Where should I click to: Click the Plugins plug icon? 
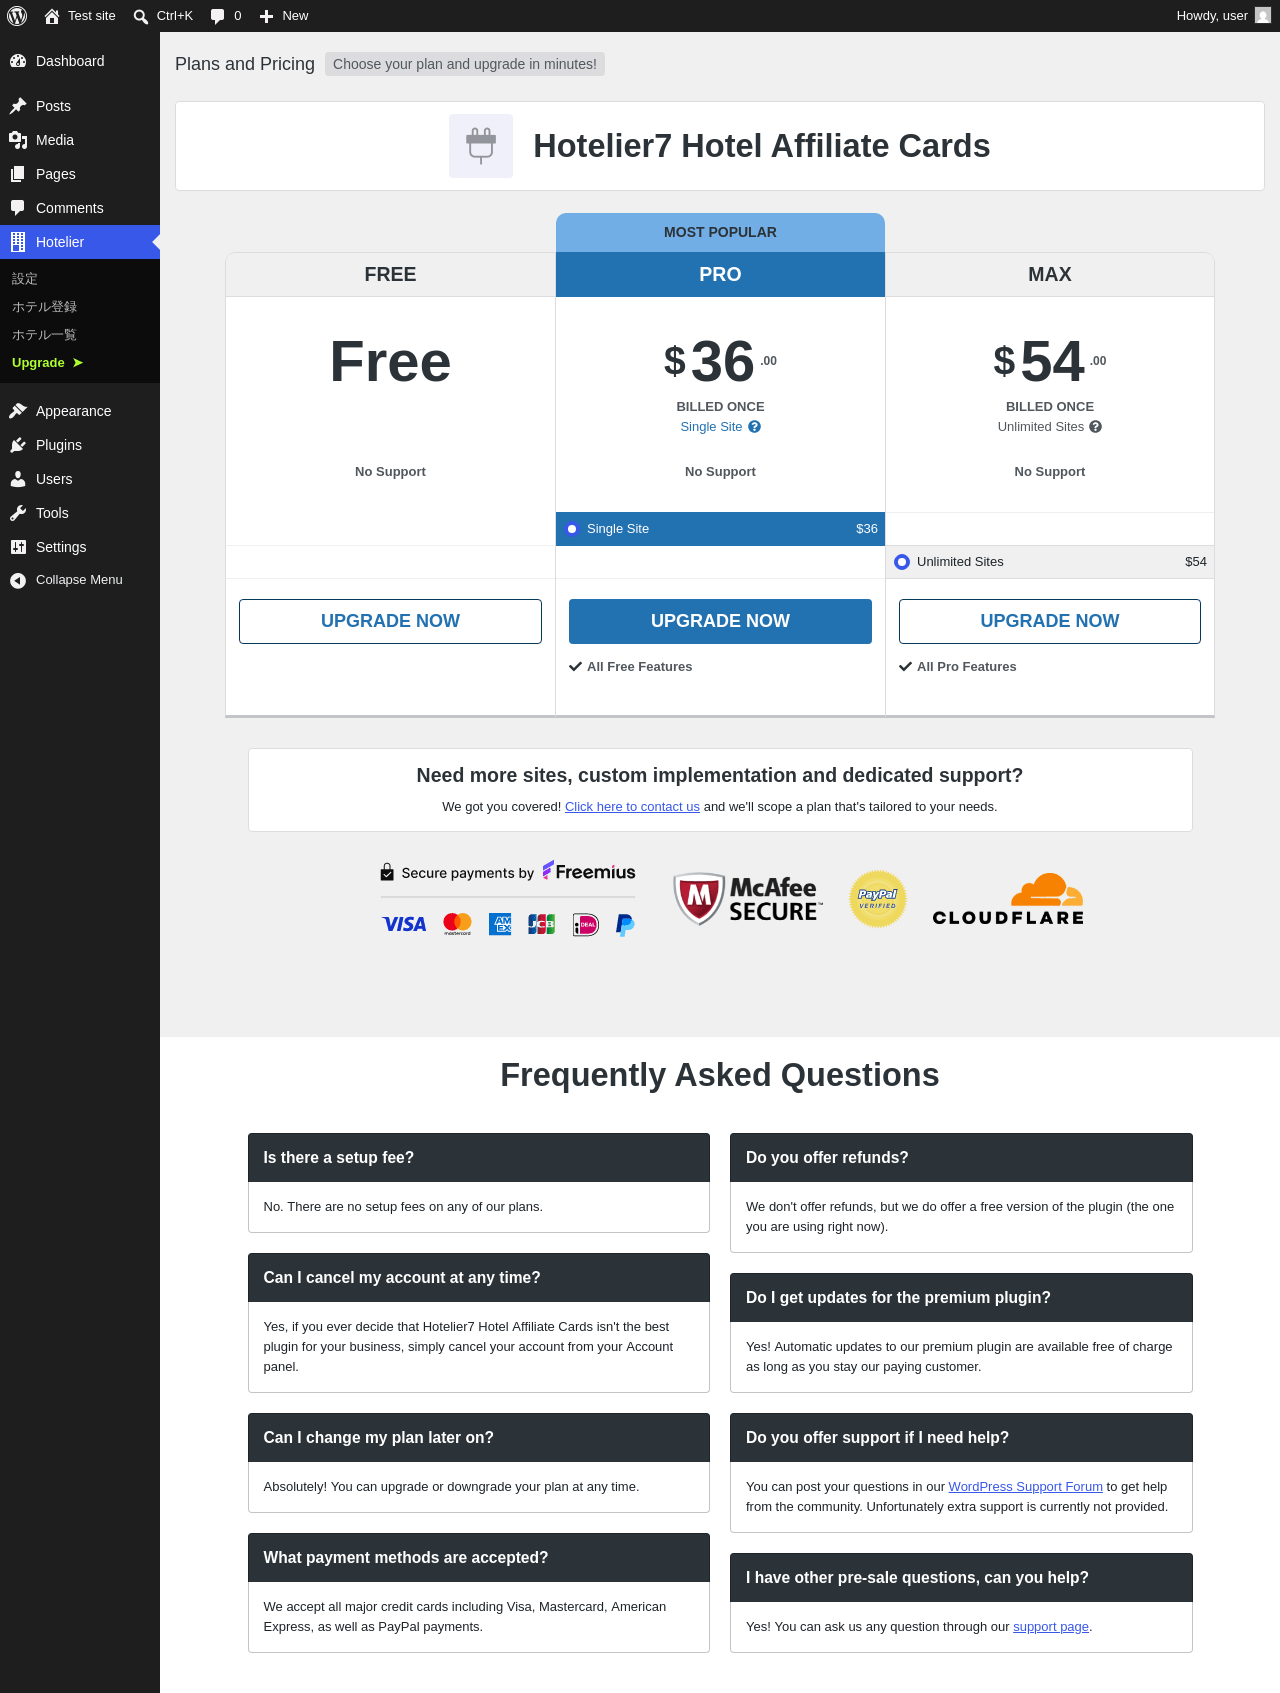click(x=18, y=445)
